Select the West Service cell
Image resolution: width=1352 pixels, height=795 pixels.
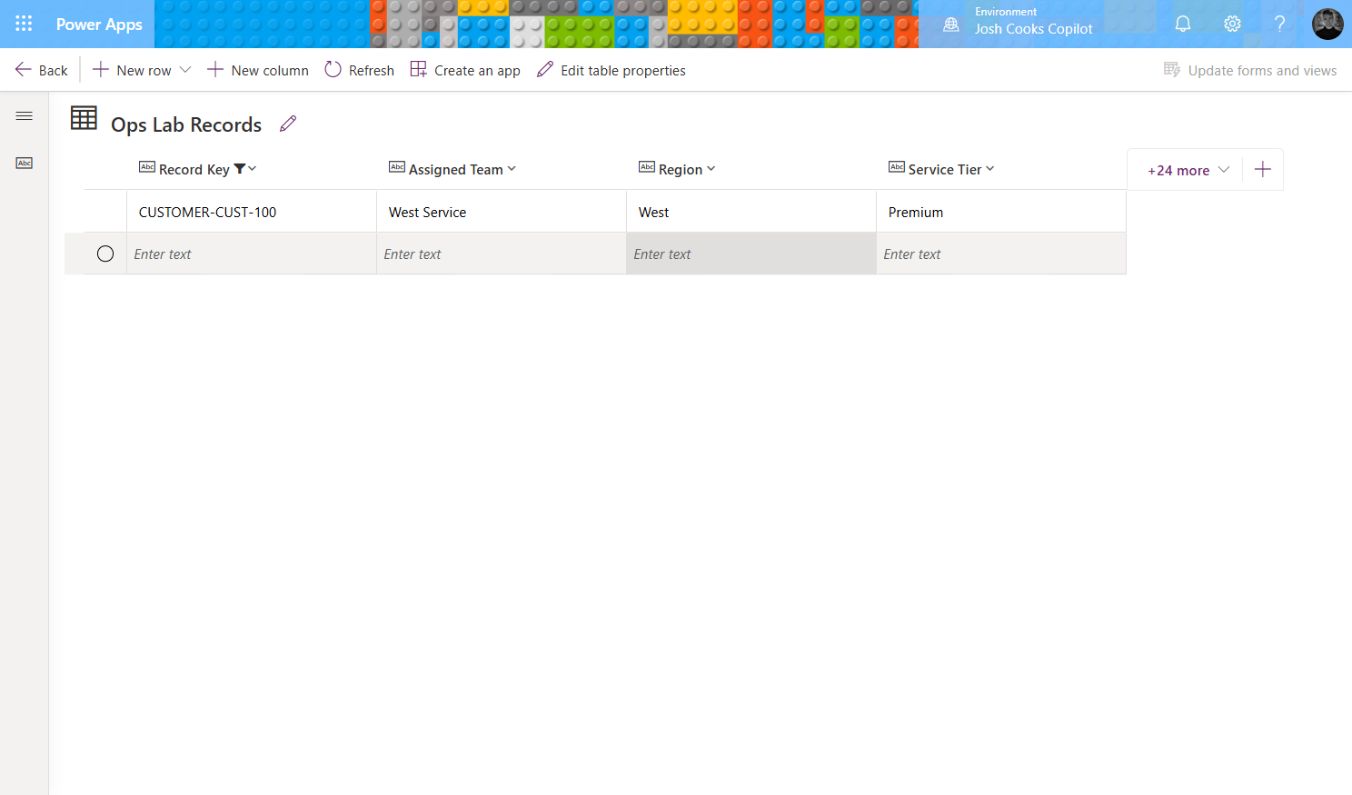point(501,212)
